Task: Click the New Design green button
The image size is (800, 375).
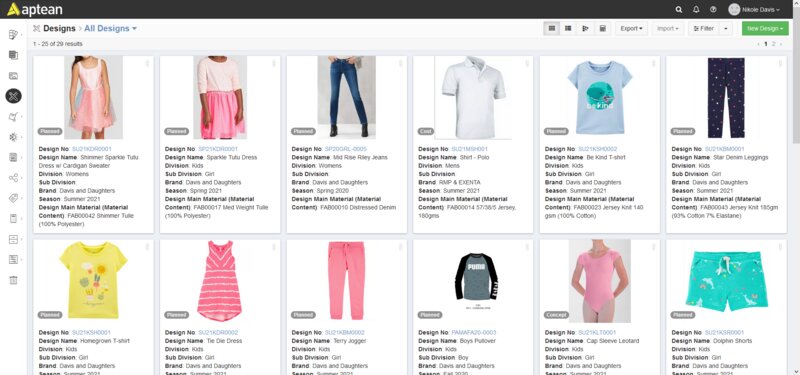Action: pyautogui.click(x=765, y=29)
